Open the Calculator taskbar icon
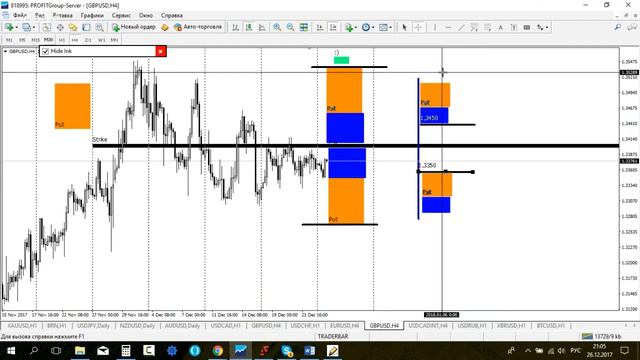The height and width of the screenshot is (360, 640). 126,350
